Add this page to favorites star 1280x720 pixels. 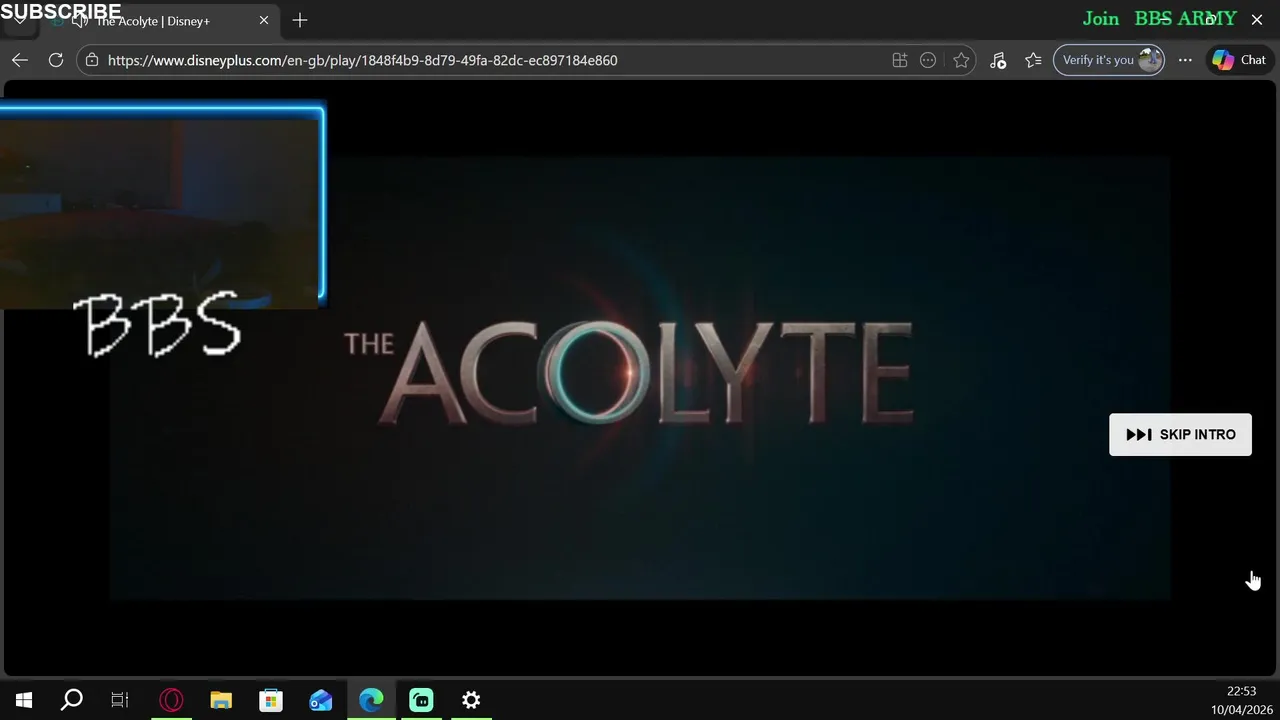tap(961, 60)
